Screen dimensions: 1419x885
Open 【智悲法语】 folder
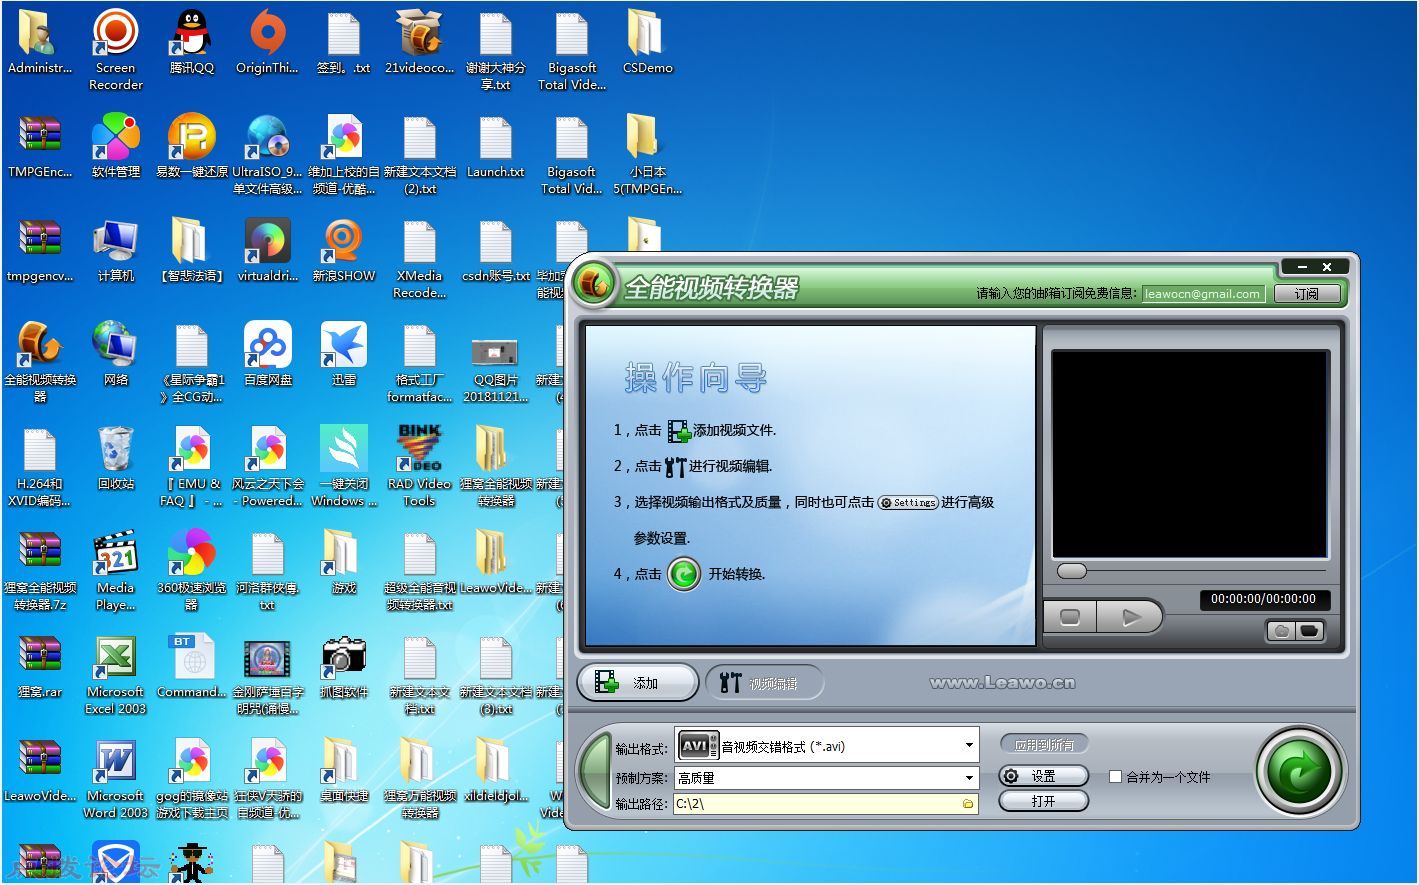[191, 250]
